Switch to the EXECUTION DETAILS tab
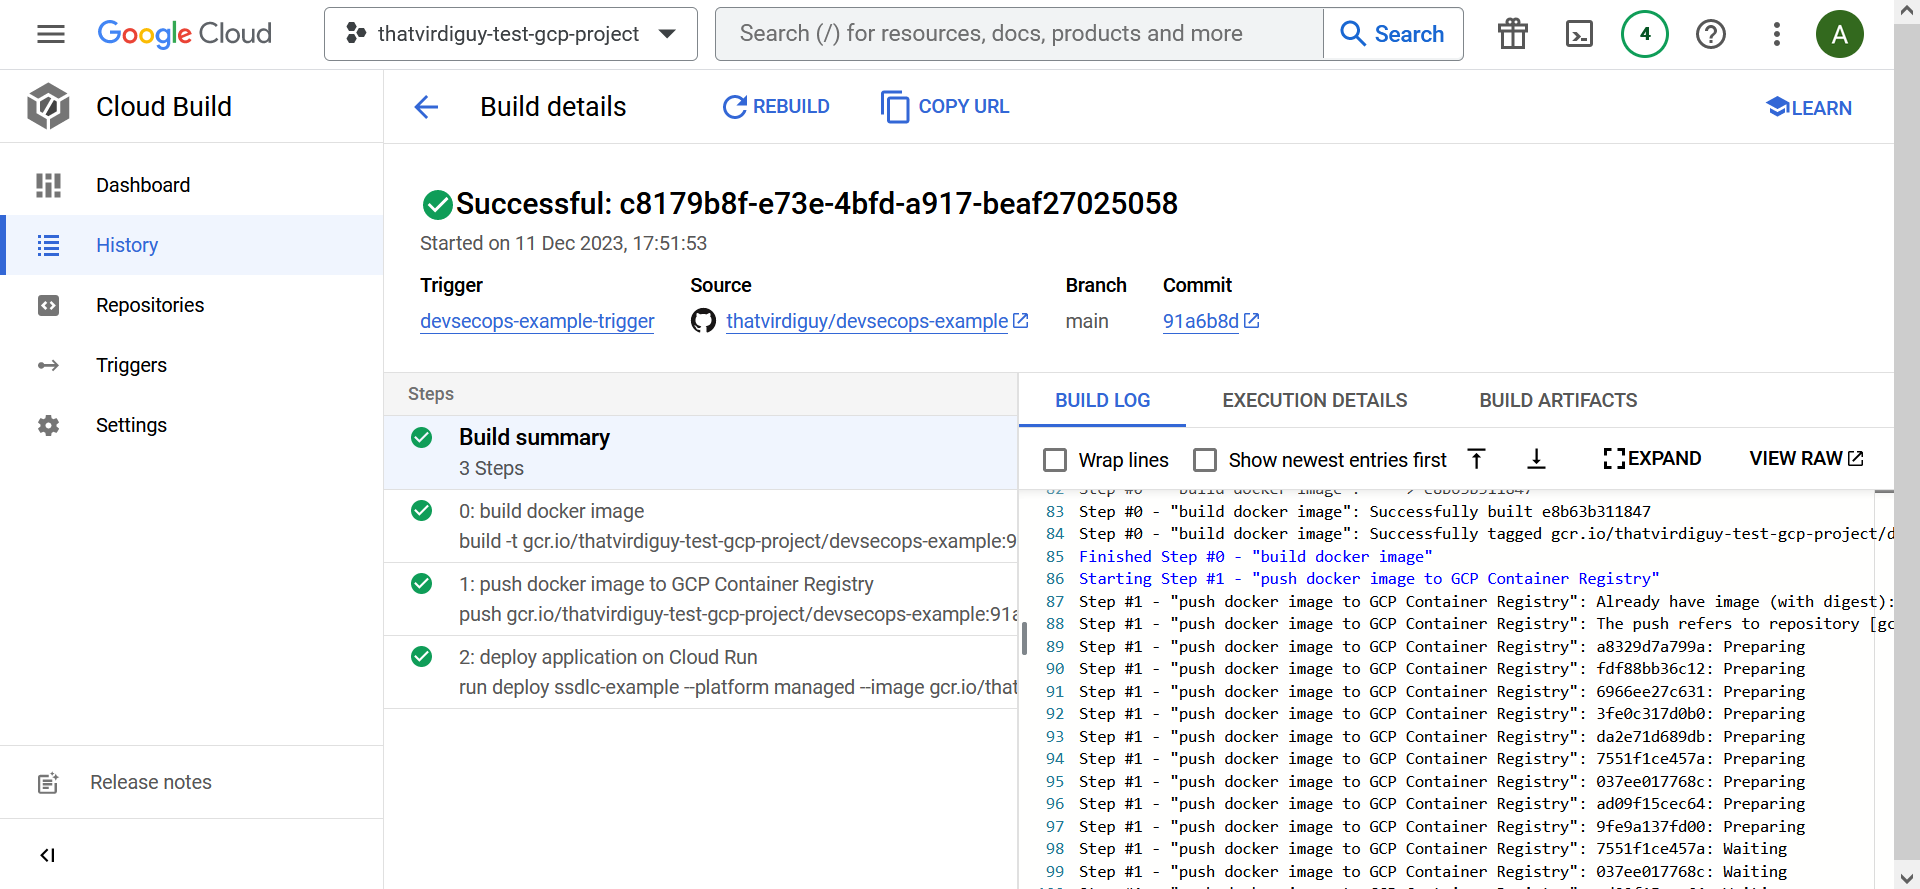Screen dimensions: 1920x889 pyautogui.click(x=1314, y=400)
